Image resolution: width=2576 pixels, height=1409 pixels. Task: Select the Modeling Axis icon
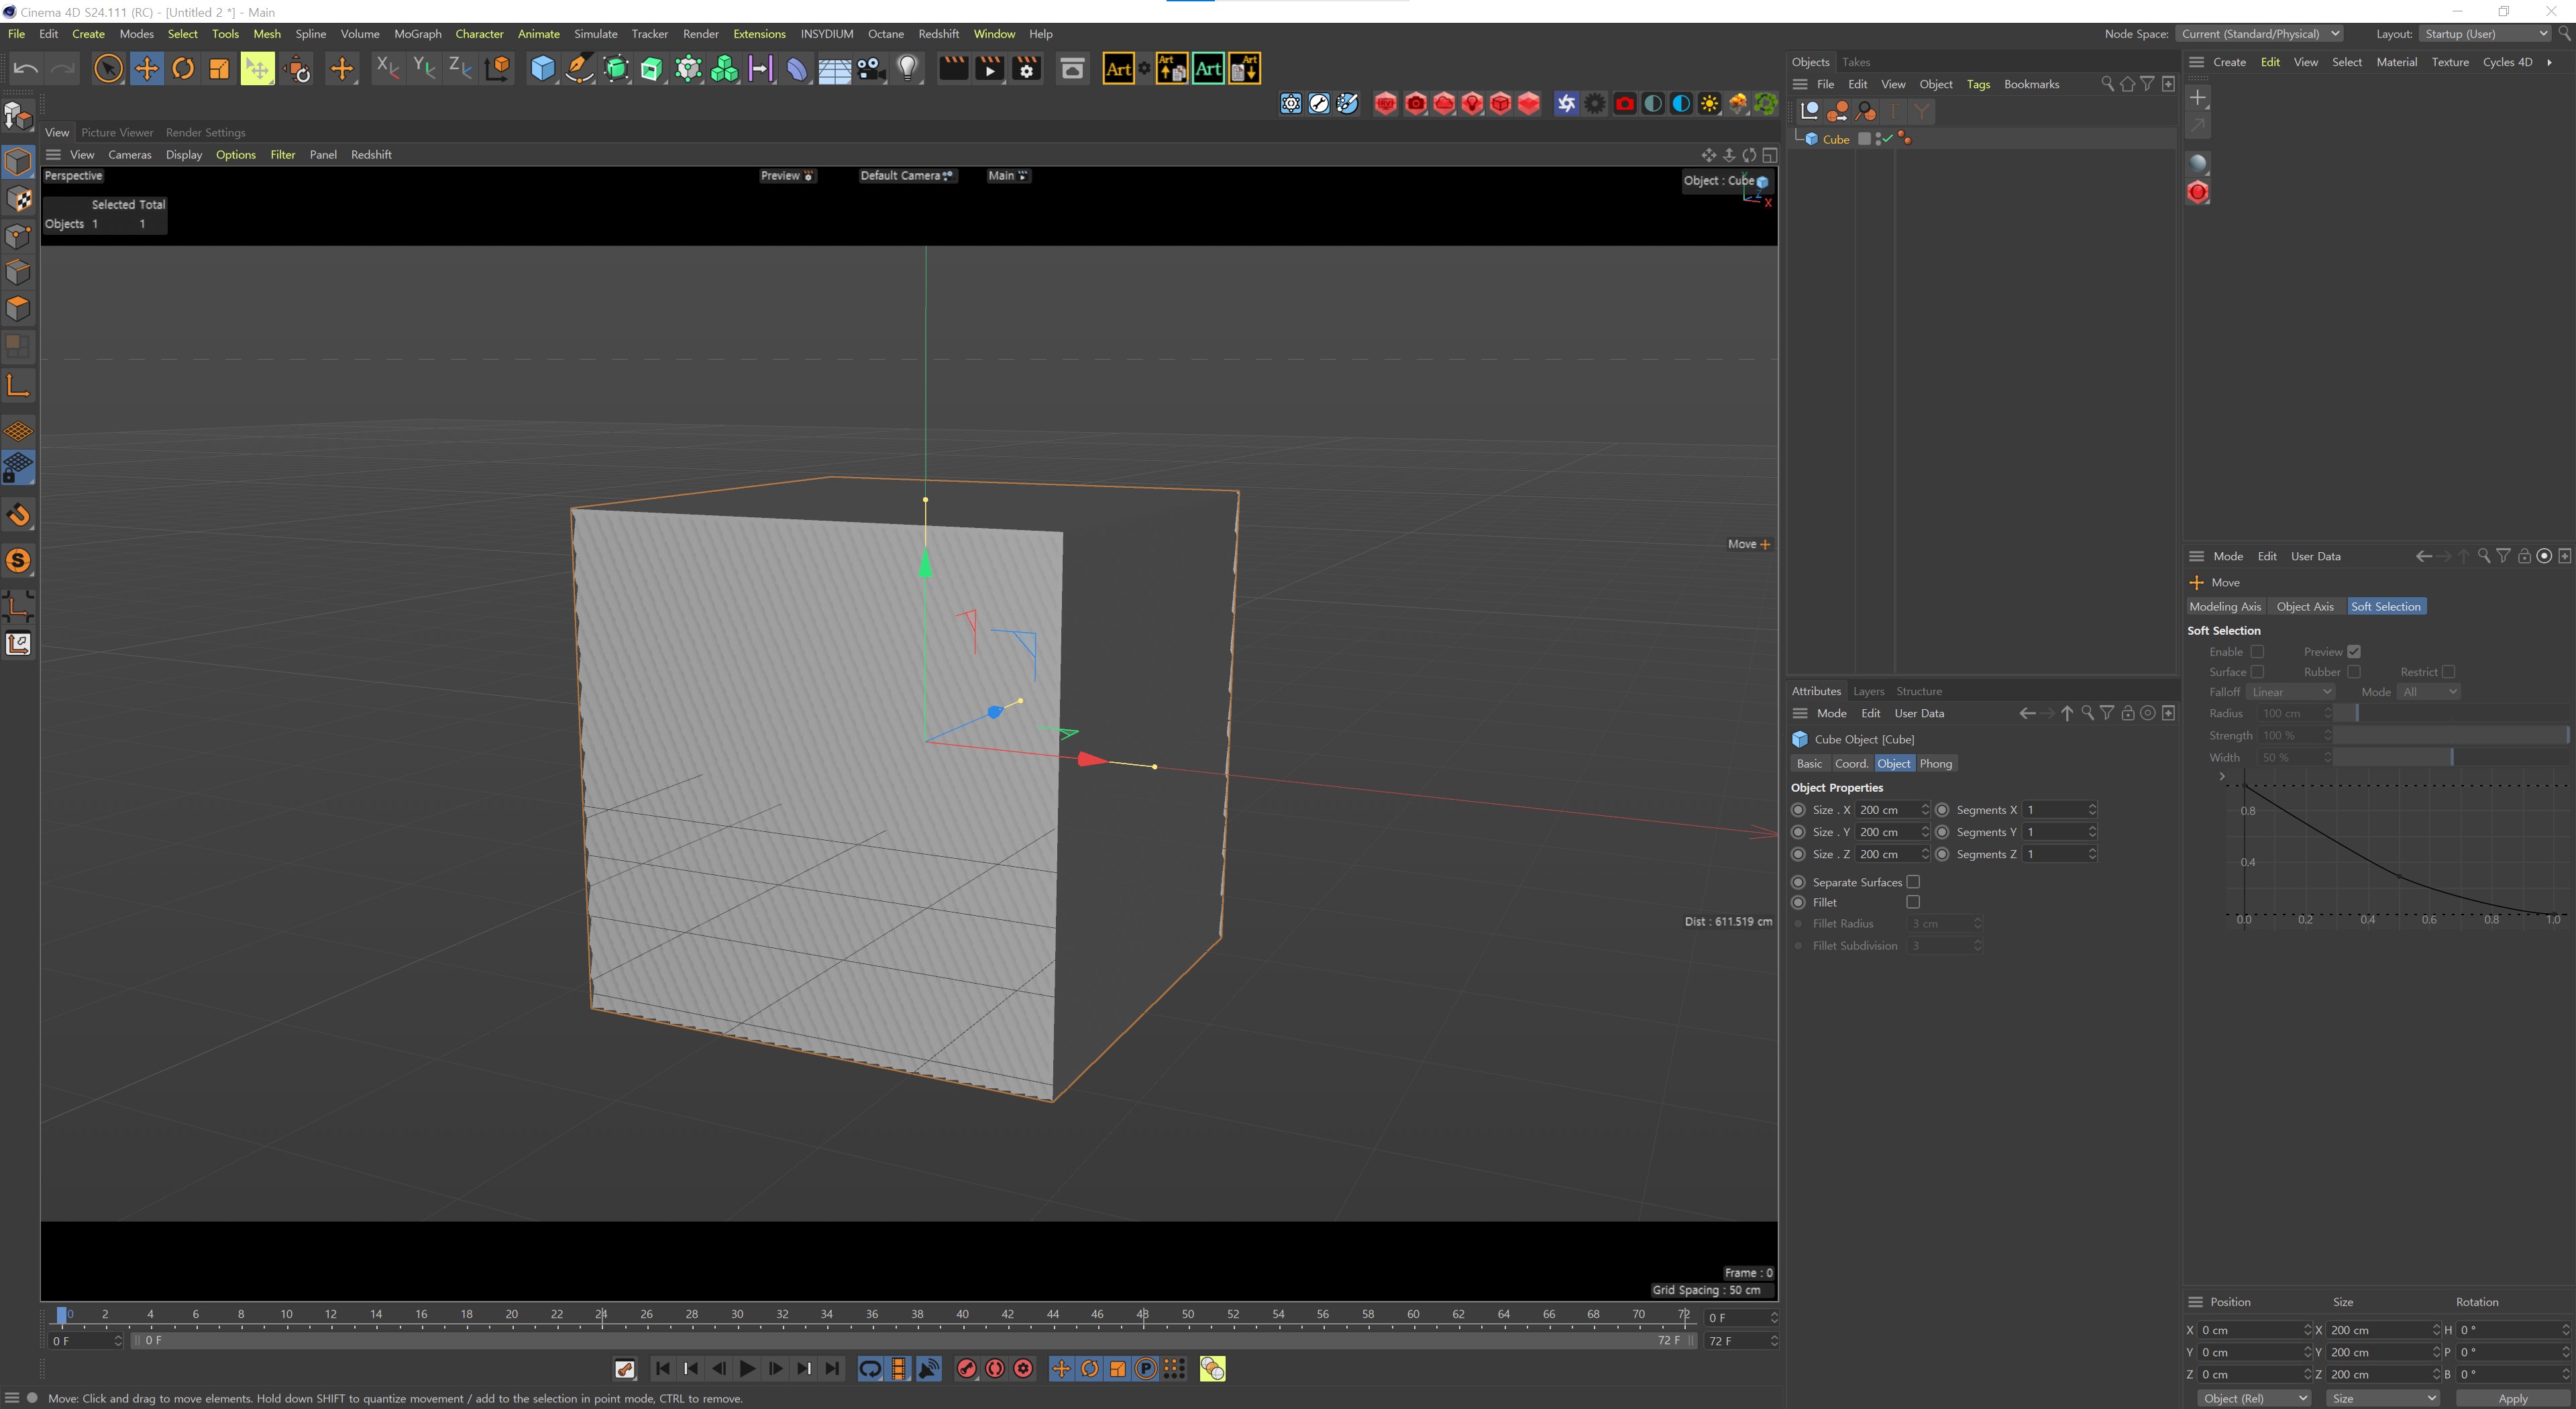[x=2226, y=606]
